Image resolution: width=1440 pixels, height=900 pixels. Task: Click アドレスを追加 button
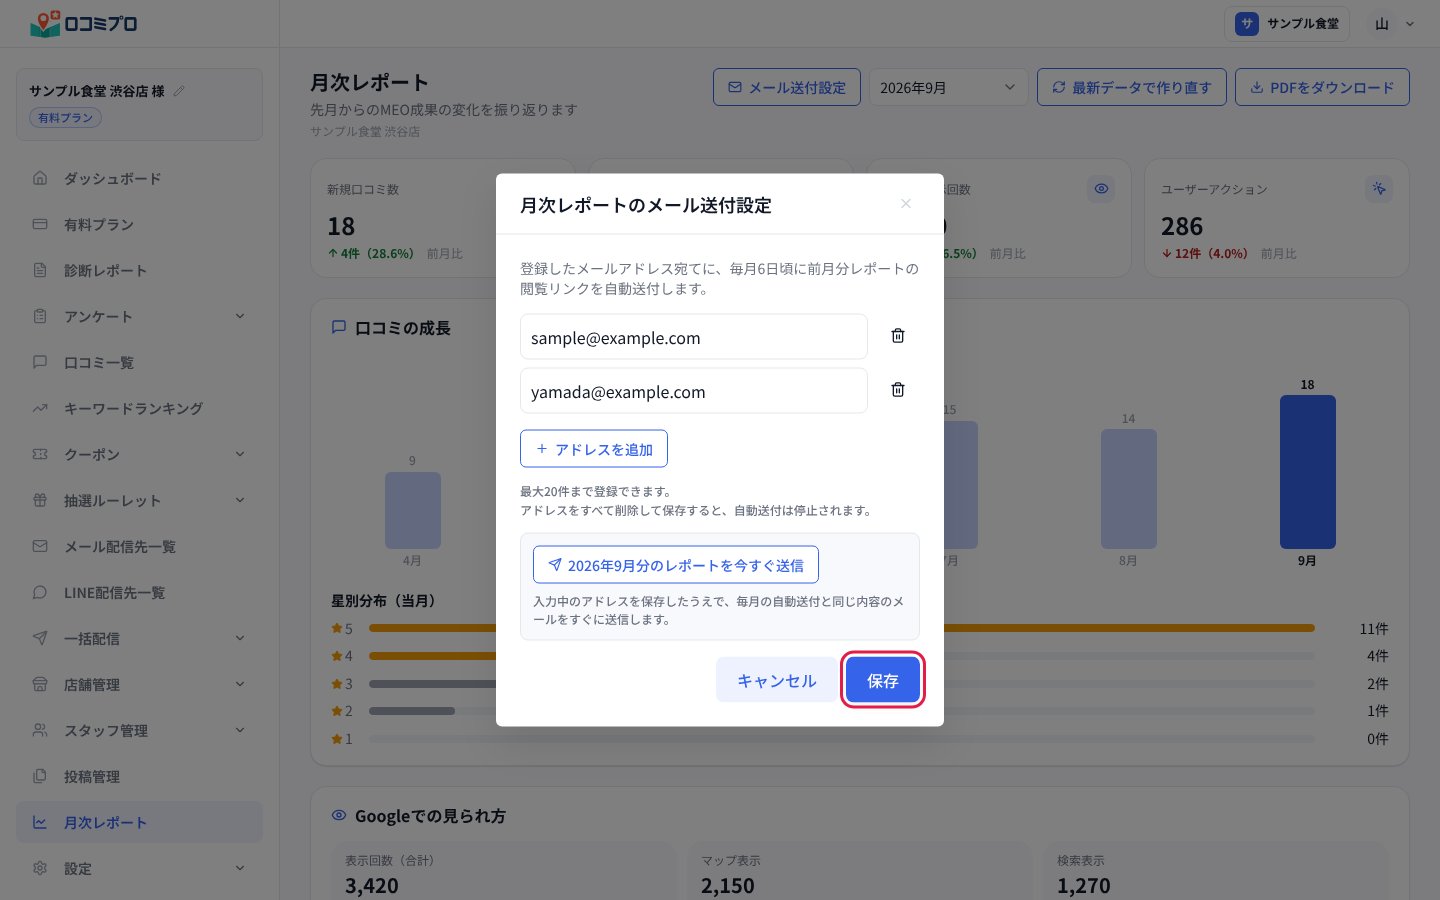(594, 449)
